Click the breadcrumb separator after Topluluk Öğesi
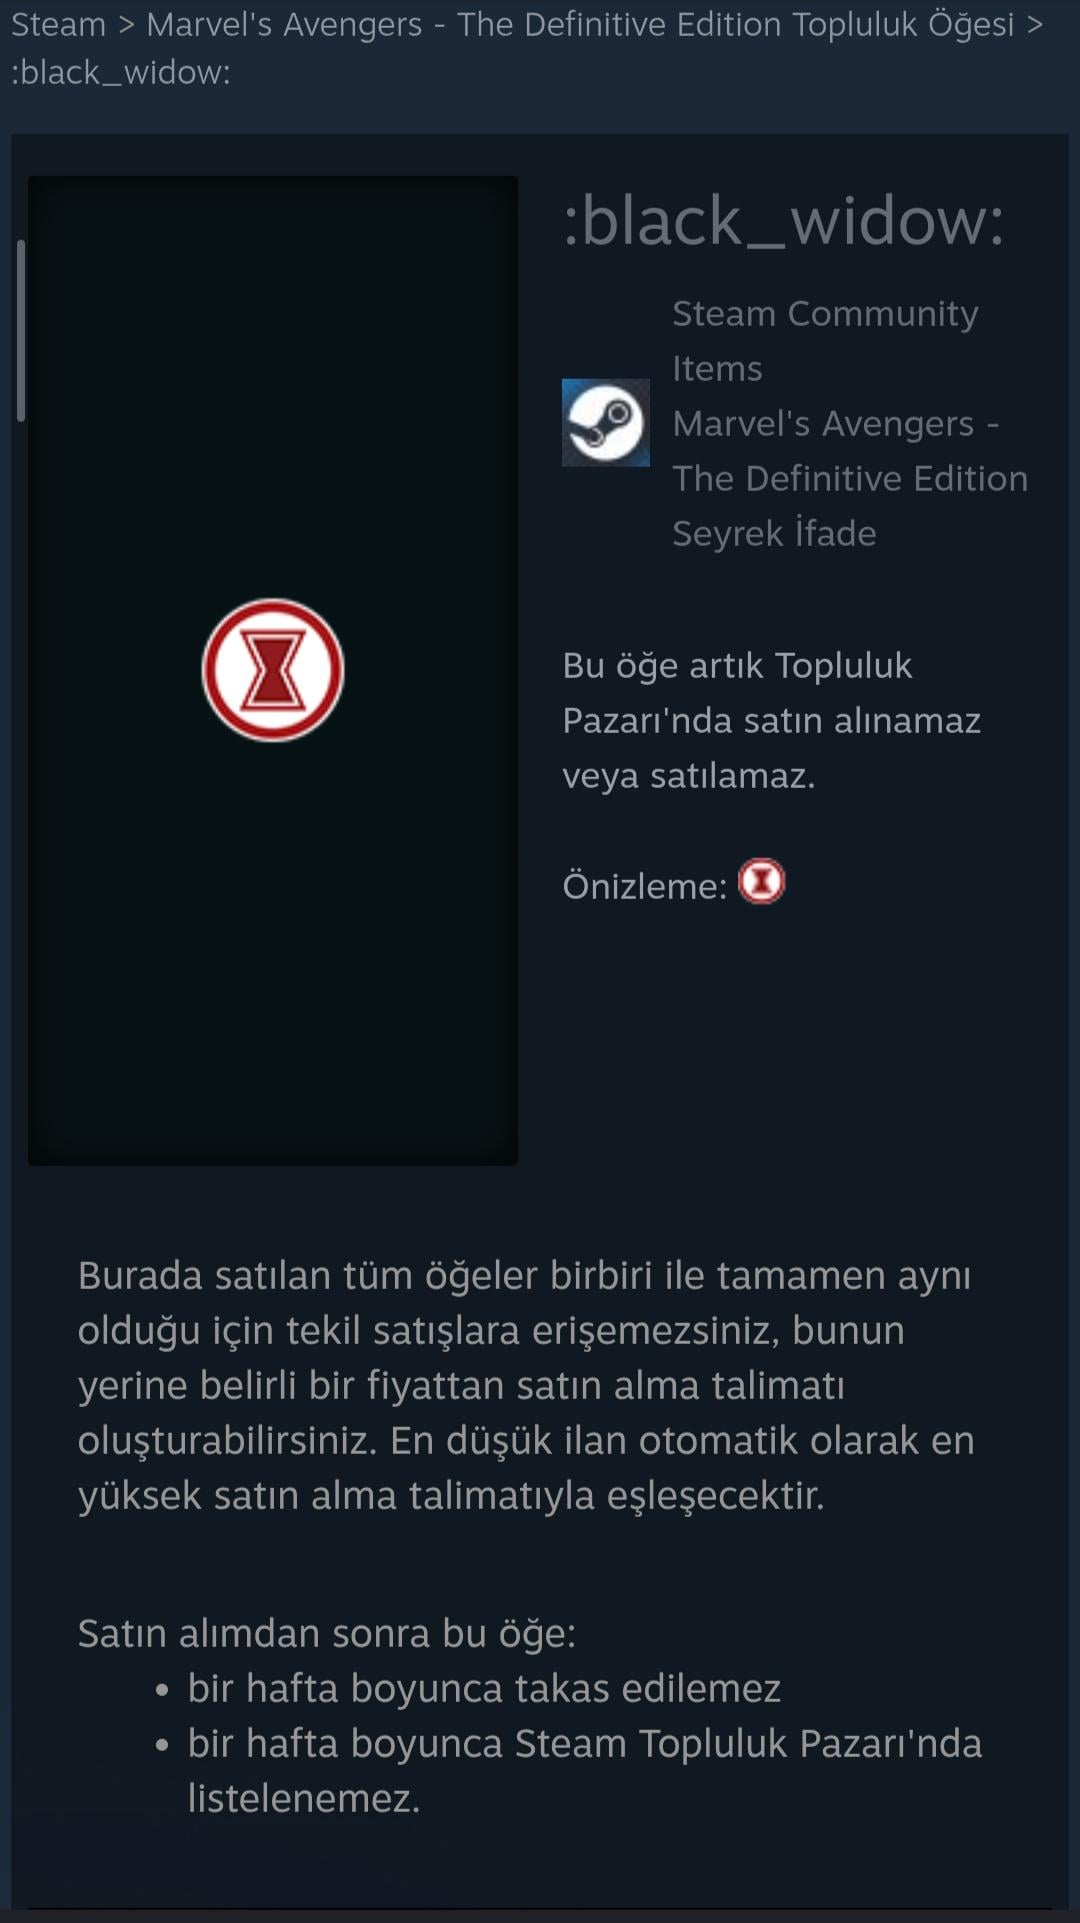Viewport: 1080px width, 1923px height. click(x=1035, y=24)
